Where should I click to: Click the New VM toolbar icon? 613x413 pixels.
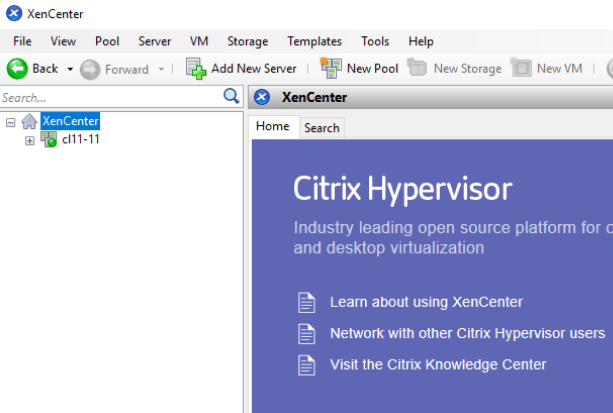521,67
